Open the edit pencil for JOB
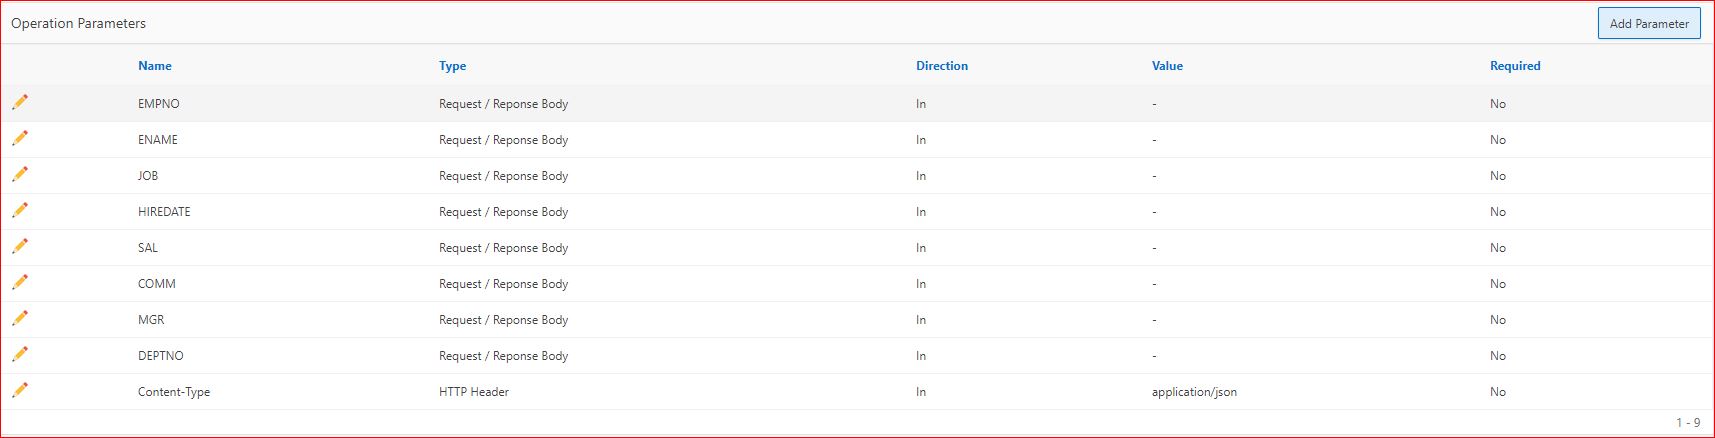 (x=20, y=174)
